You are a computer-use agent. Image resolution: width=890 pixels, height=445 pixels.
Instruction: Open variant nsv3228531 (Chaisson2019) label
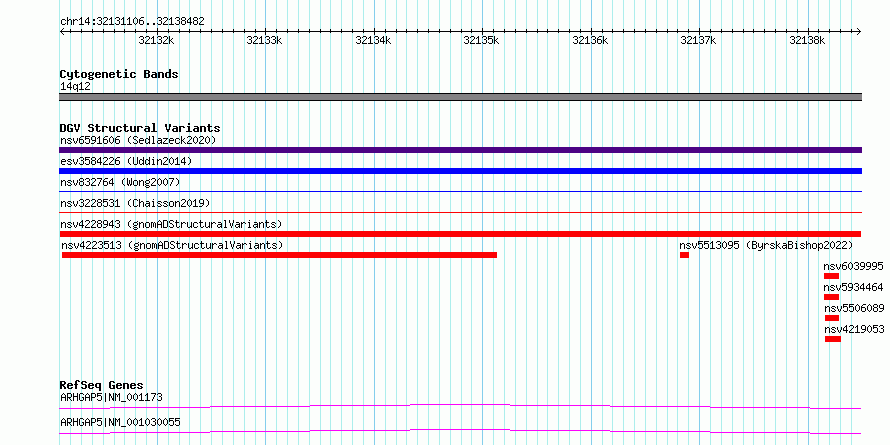[x=135, y=203]
